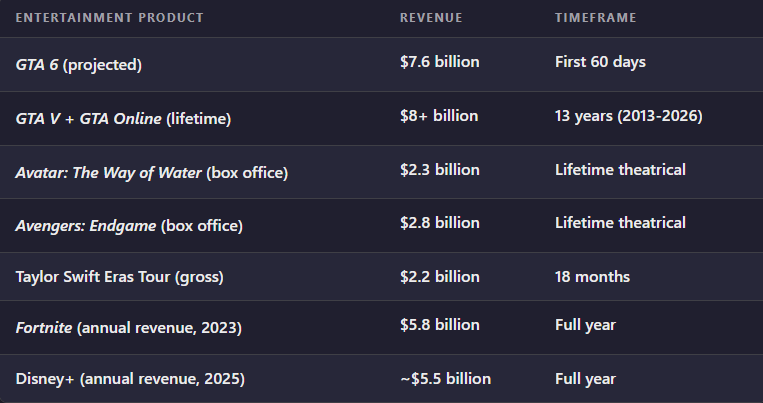Select the $2.8 billion revenue cell
Image resolution: width=763 pixels, height=403 pixels.
point(440,222)
